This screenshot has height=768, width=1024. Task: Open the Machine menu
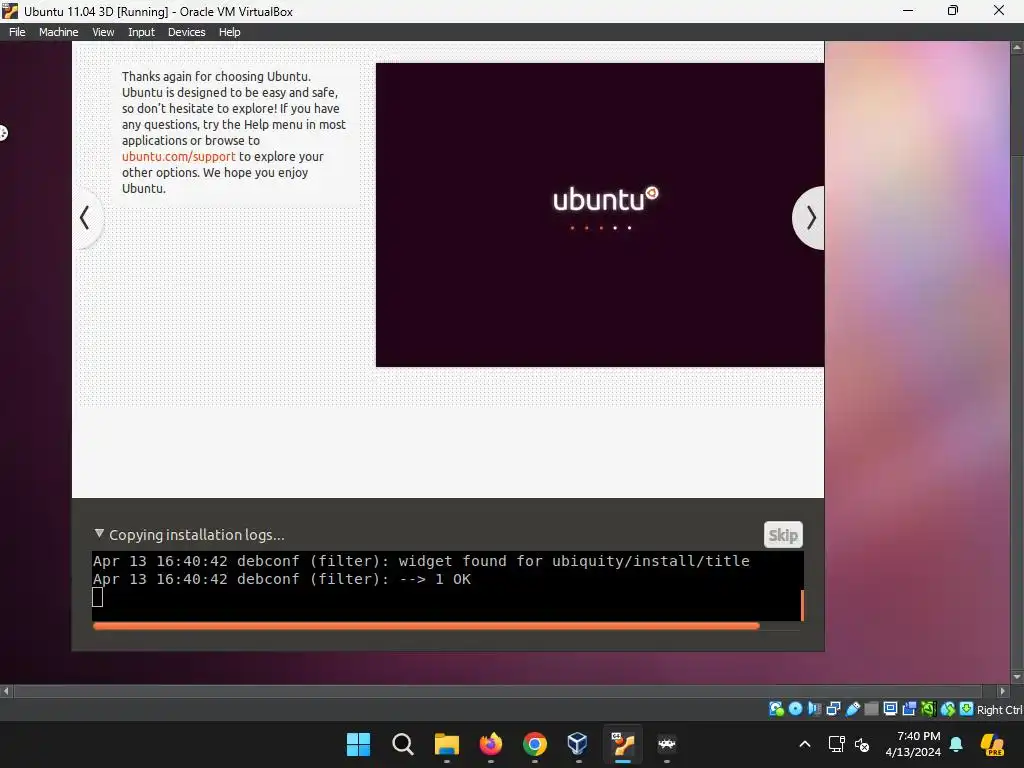click(x=58, y=32)
